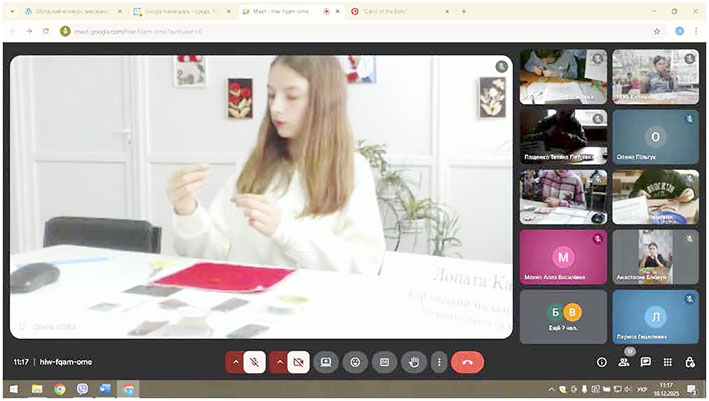Image resolution: width=709 pixels, height=401 pixels.
Task: Show the participants people panel
Action: (624, 362)
